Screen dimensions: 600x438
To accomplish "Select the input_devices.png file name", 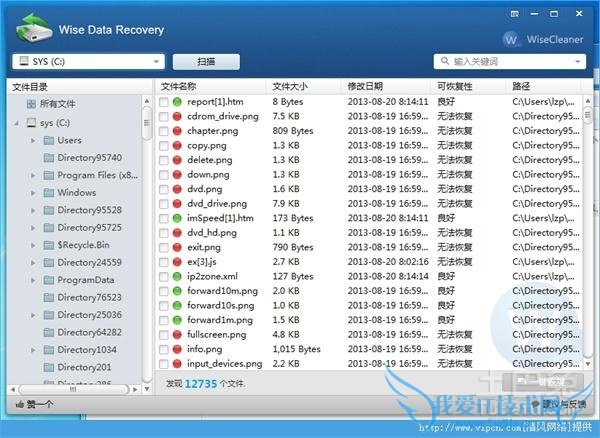I will pyautogui.click(x=225, y=364).
